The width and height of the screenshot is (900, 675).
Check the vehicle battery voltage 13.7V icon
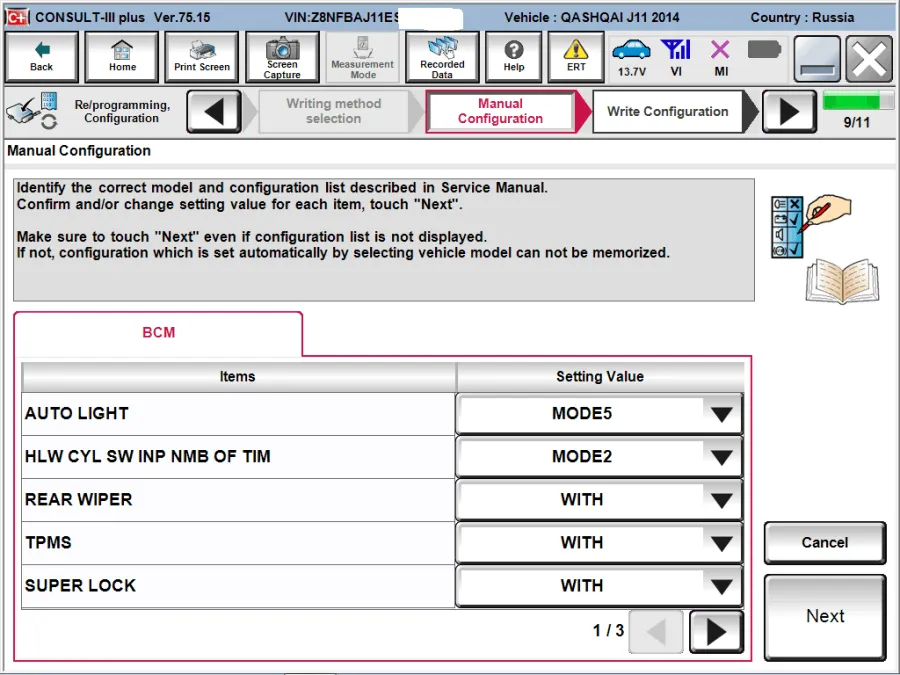tap(631, 57)
